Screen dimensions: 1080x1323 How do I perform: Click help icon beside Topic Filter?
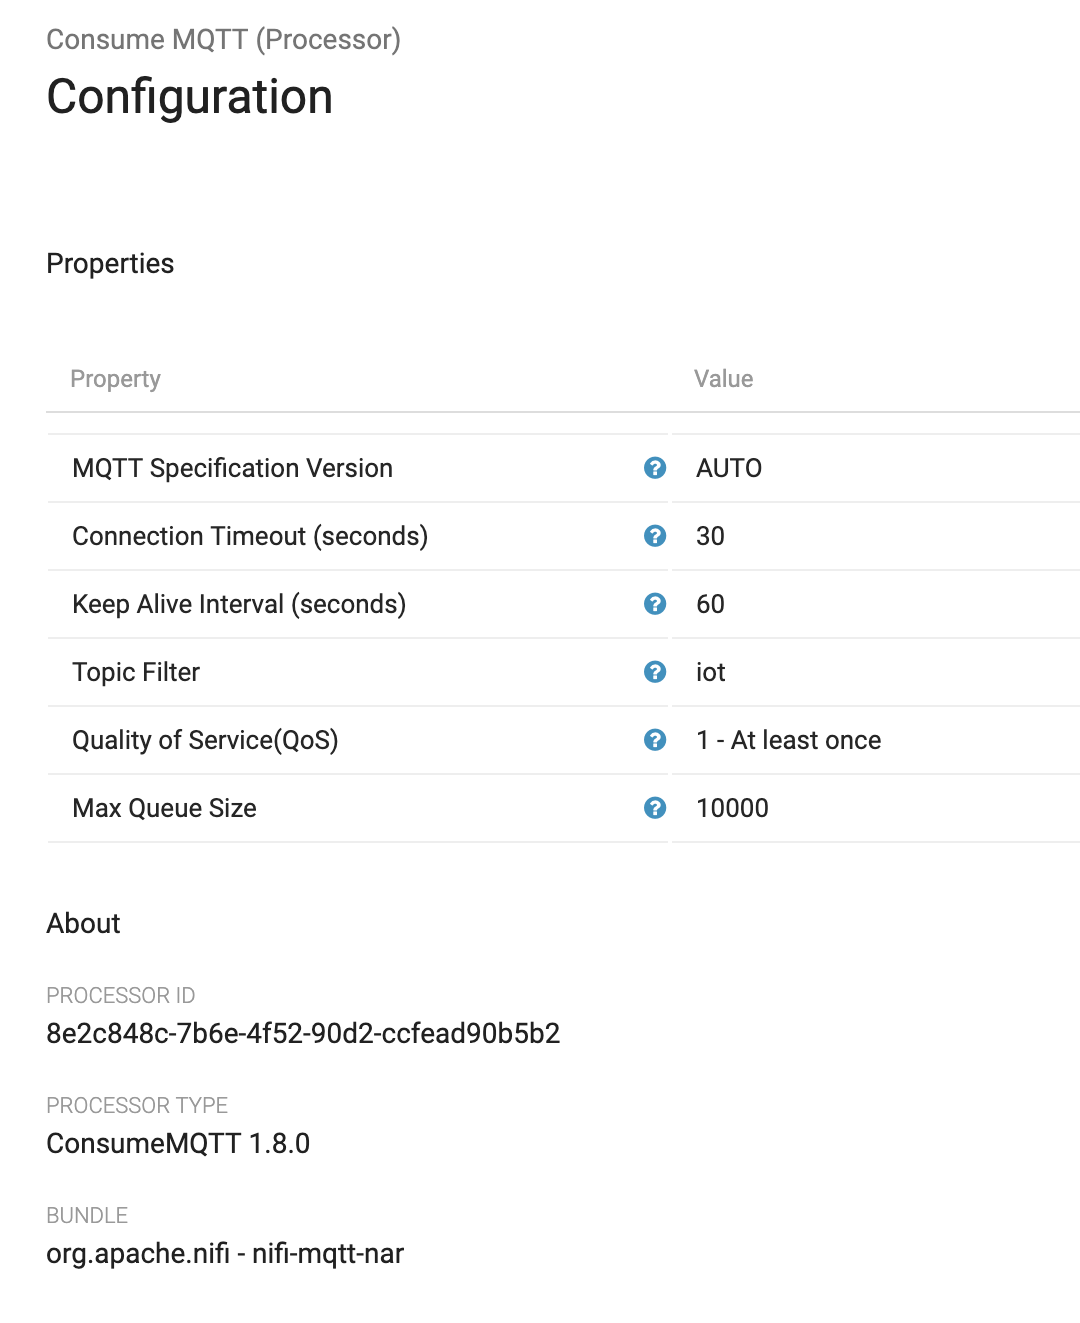click(x=655, y=672)
